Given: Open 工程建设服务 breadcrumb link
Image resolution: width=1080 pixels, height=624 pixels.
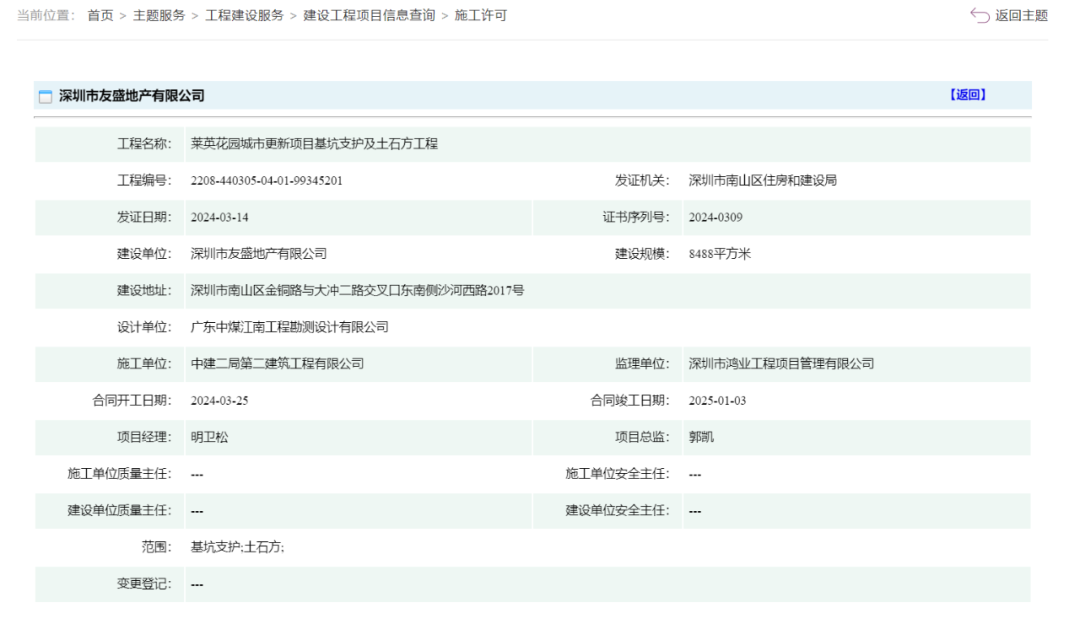Looking at the screenshot, I should tap(244, 16).
